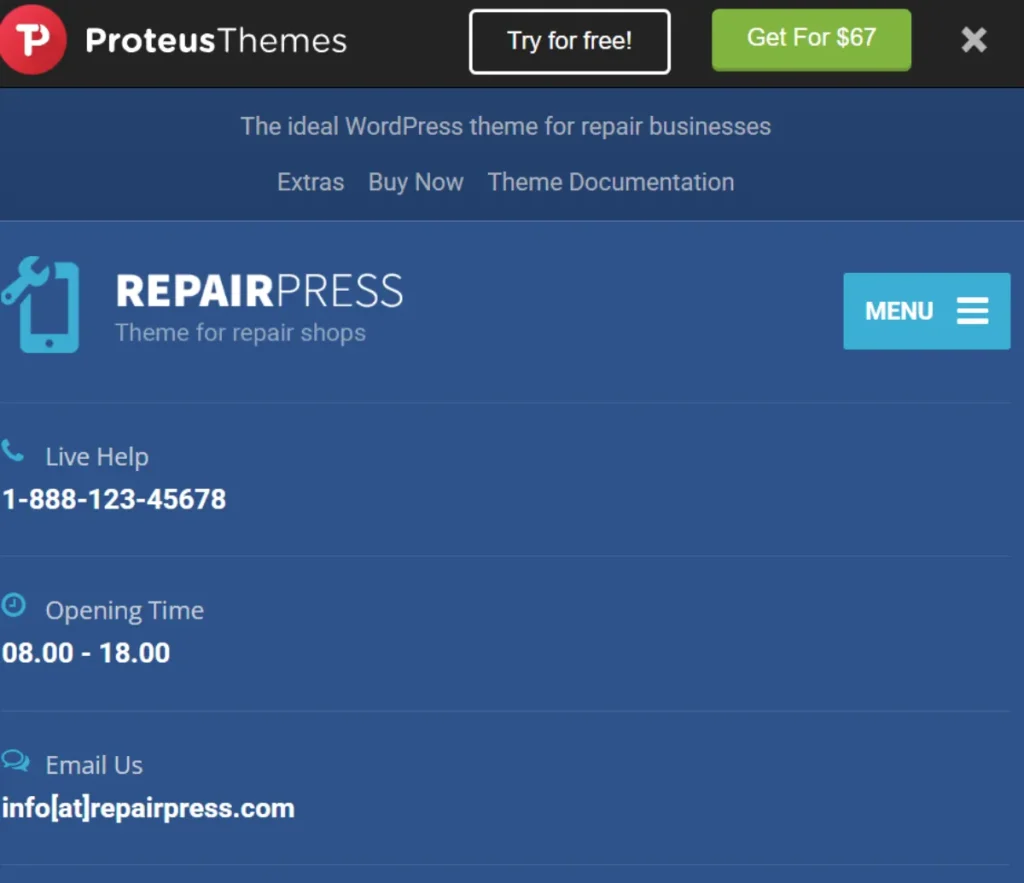Click the Try for free! button

coord(569,41)
